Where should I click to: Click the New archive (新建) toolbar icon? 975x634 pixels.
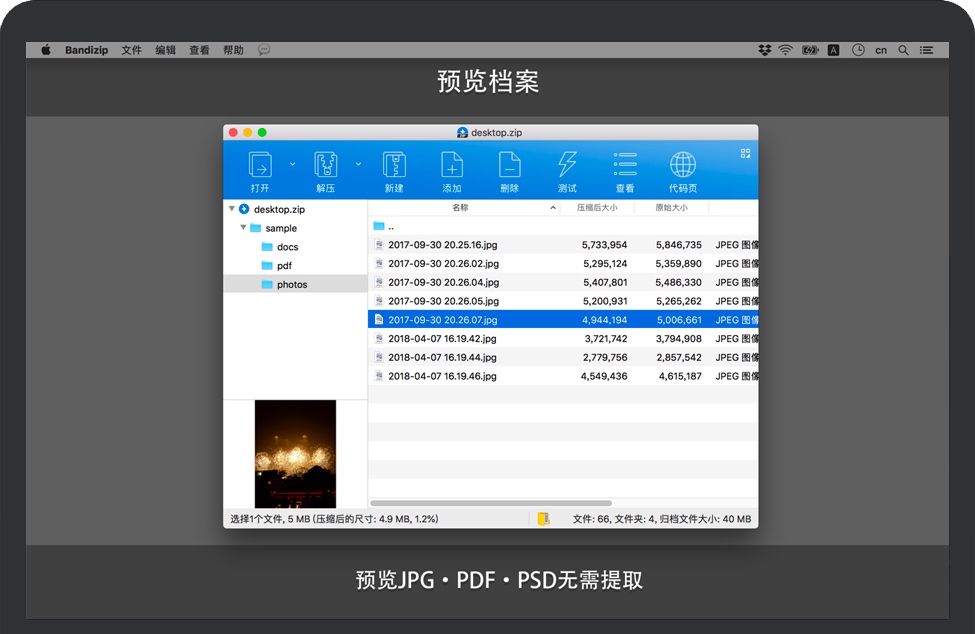(x=394, y=165)
